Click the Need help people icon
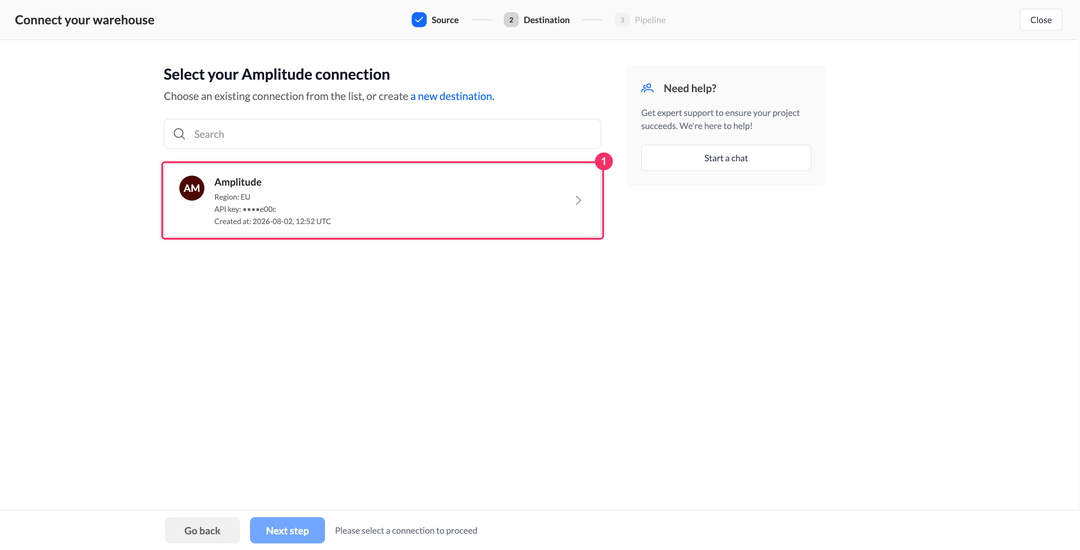1080x550 pixels. 647,88
